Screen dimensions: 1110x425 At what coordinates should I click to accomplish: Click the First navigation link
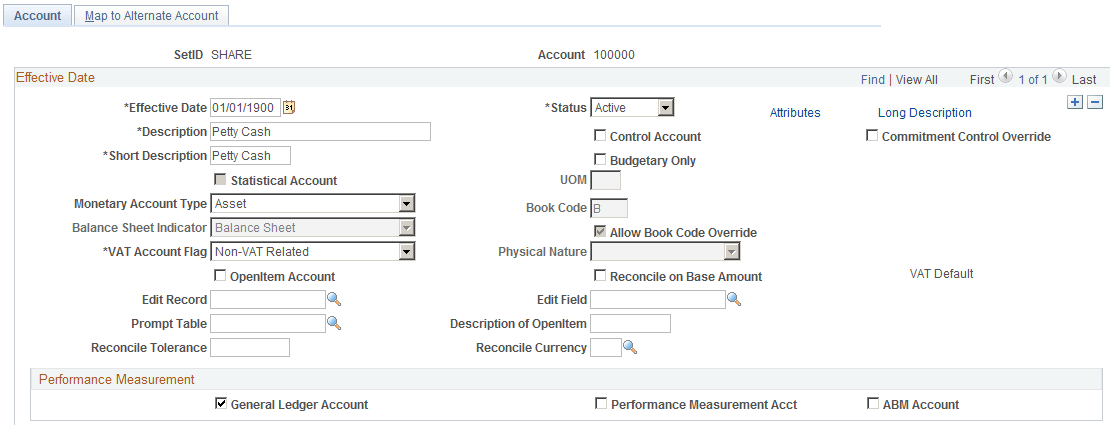(x=982, y=79)
